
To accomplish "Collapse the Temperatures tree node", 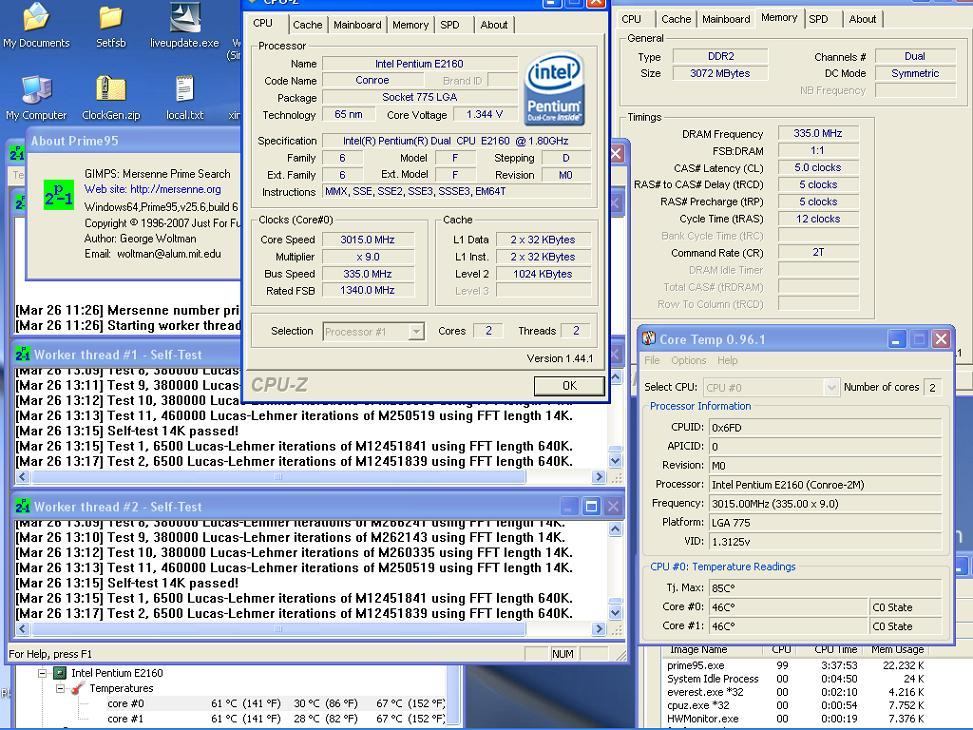I will tap(60, 688).
